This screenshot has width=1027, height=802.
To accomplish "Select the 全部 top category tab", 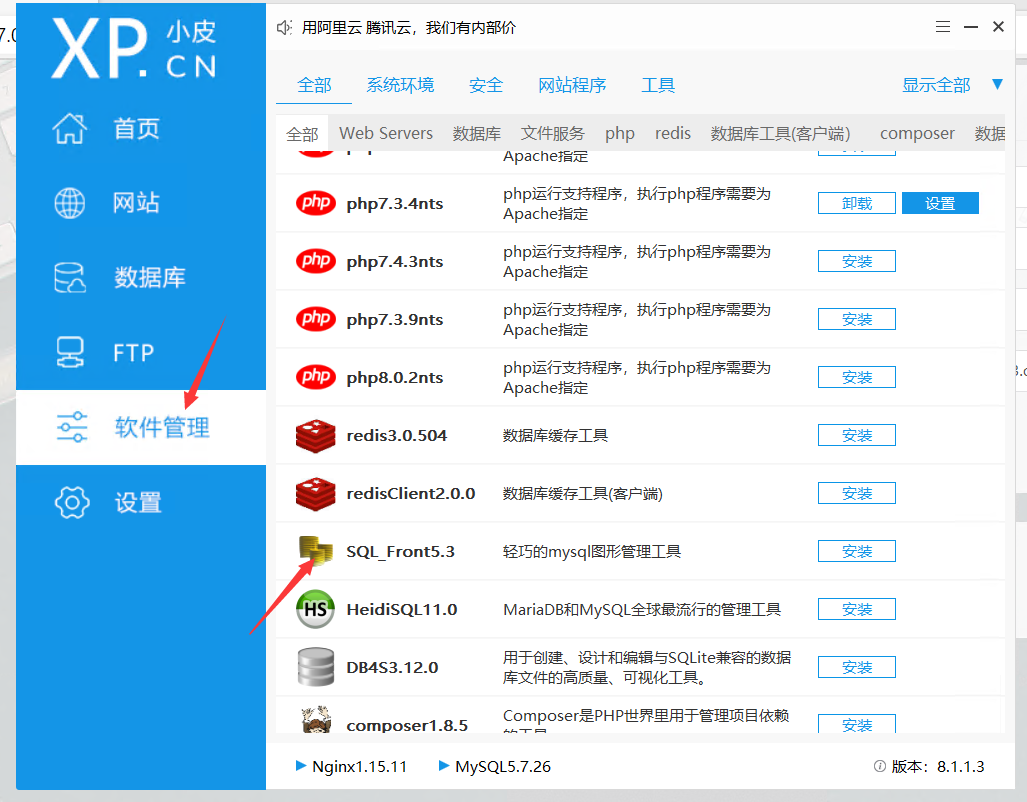I will (x=314, y=85).
